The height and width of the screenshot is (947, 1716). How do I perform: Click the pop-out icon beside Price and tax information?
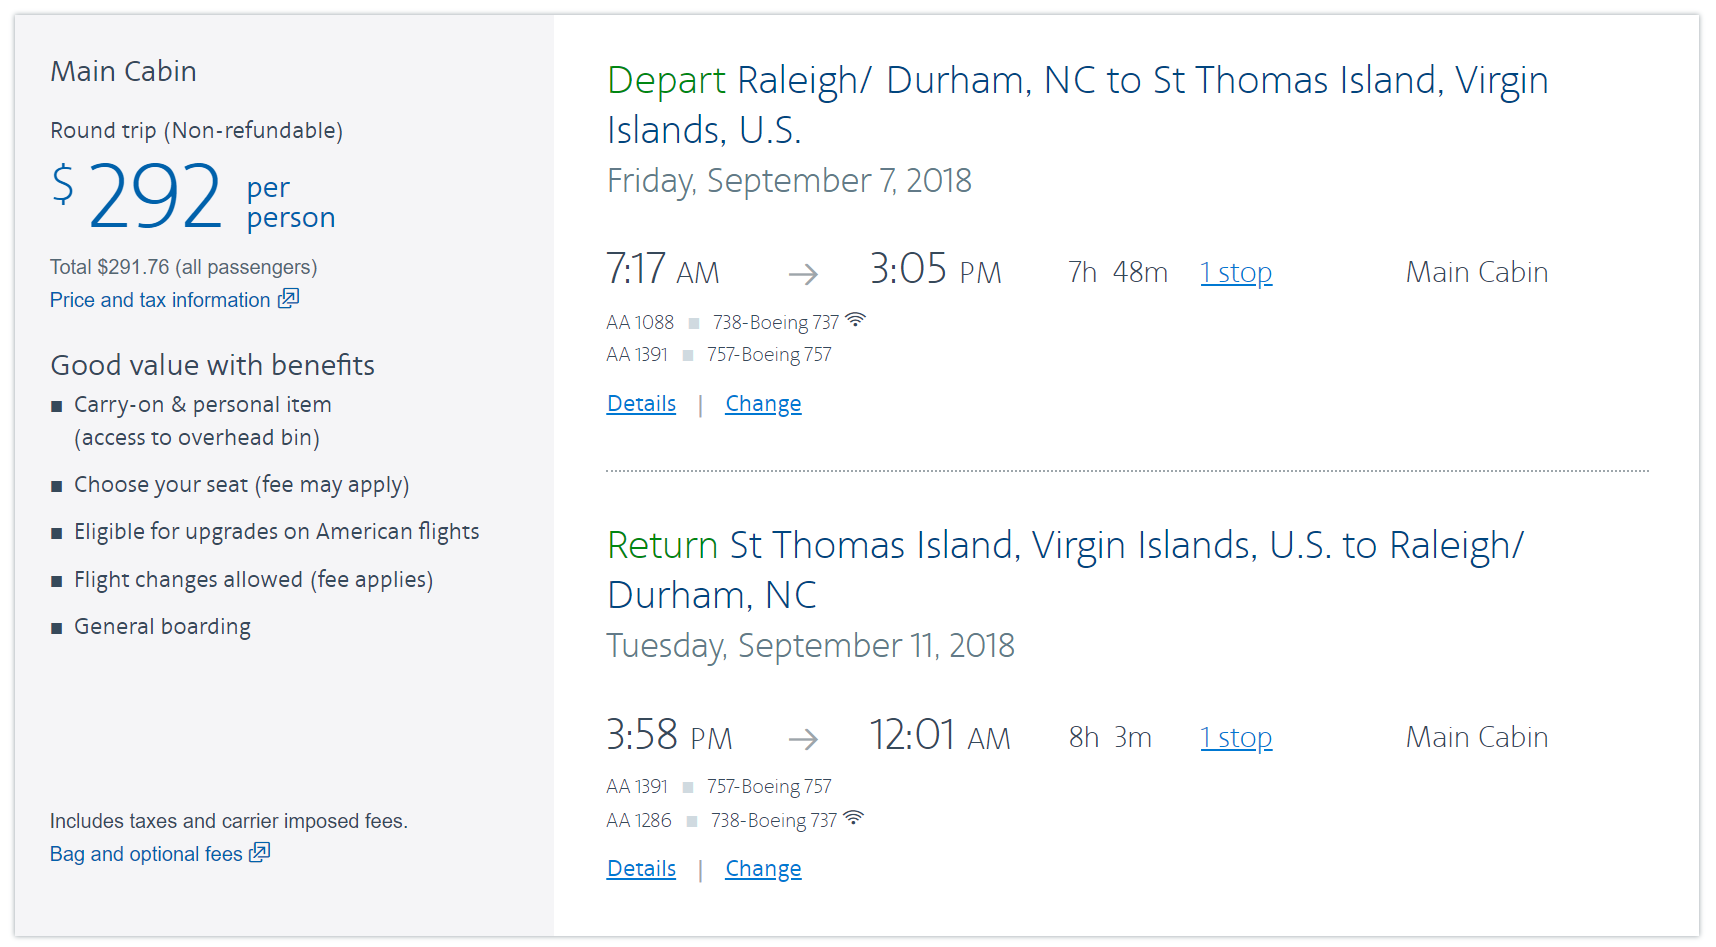288,298
